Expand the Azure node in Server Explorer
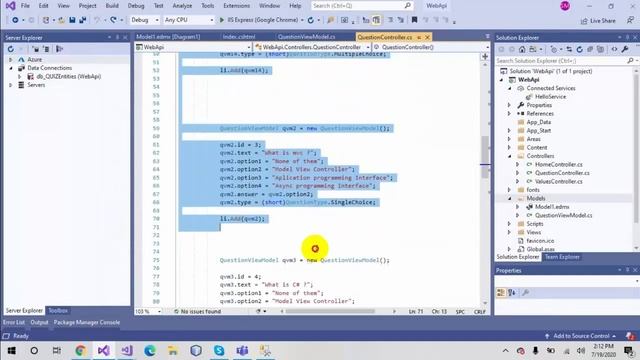This screenshot has width=640, height=360. pyautogui.click(x=11, y=60)
